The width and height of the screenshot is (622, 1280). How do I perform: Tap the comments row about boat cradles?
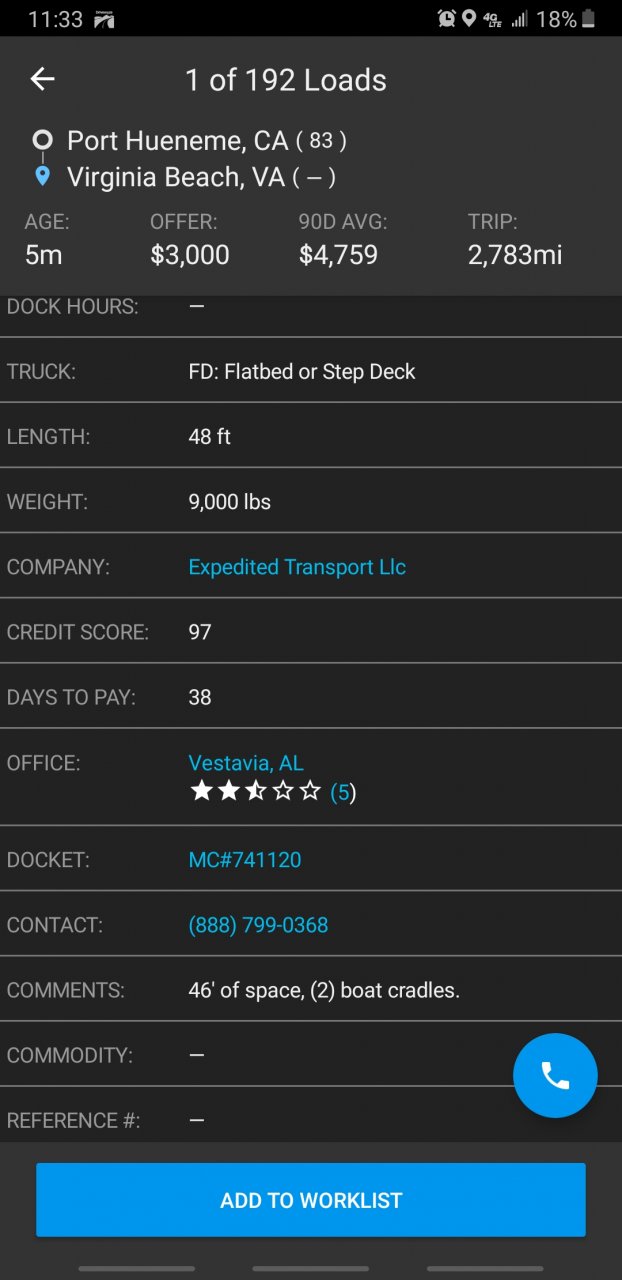tap(324, 990)
